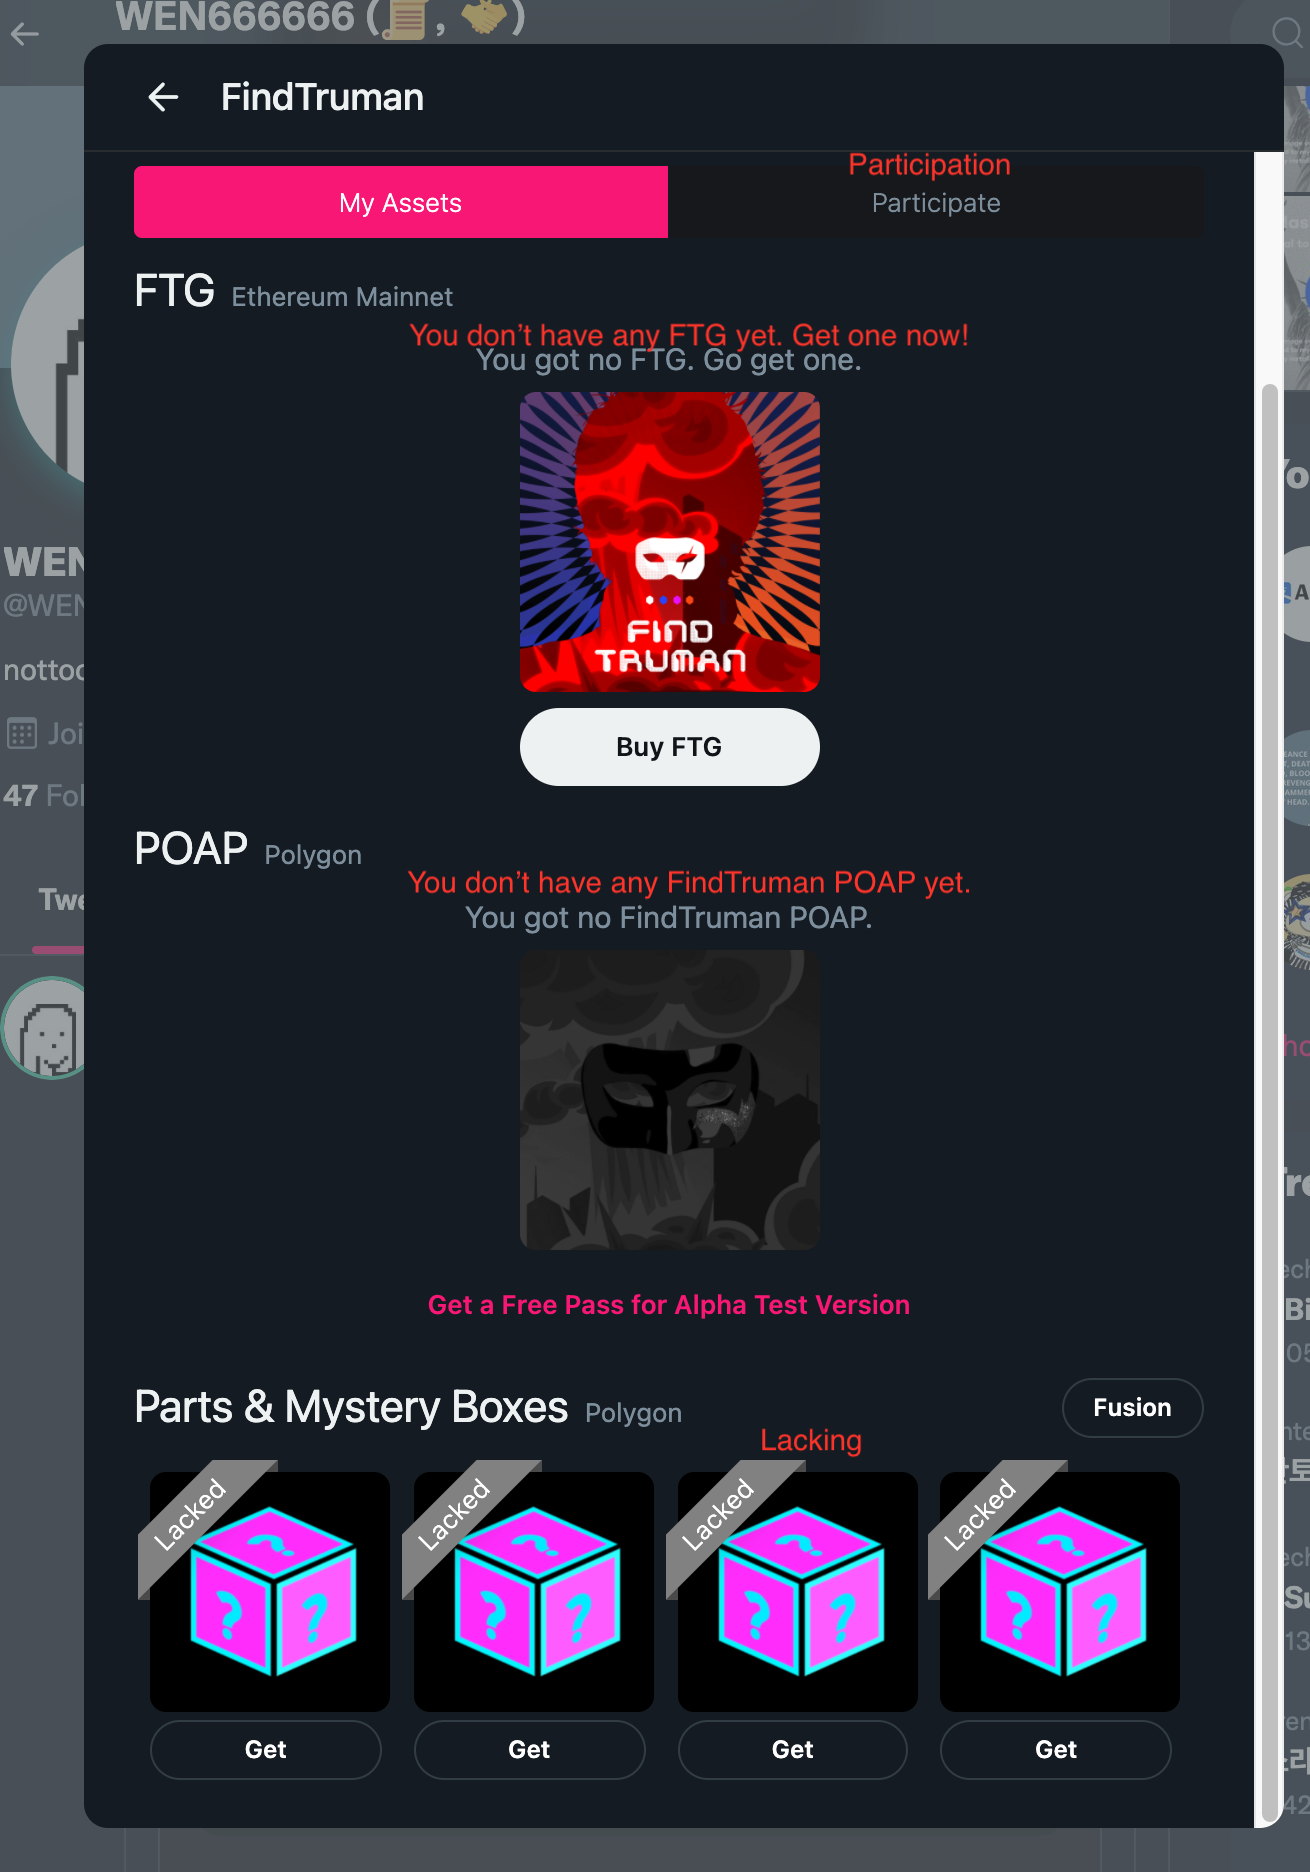This screenshot has width=1310, height=1872.
Task: Click the profile avatar under the Tweets tab
Action: click(45, 1028)
